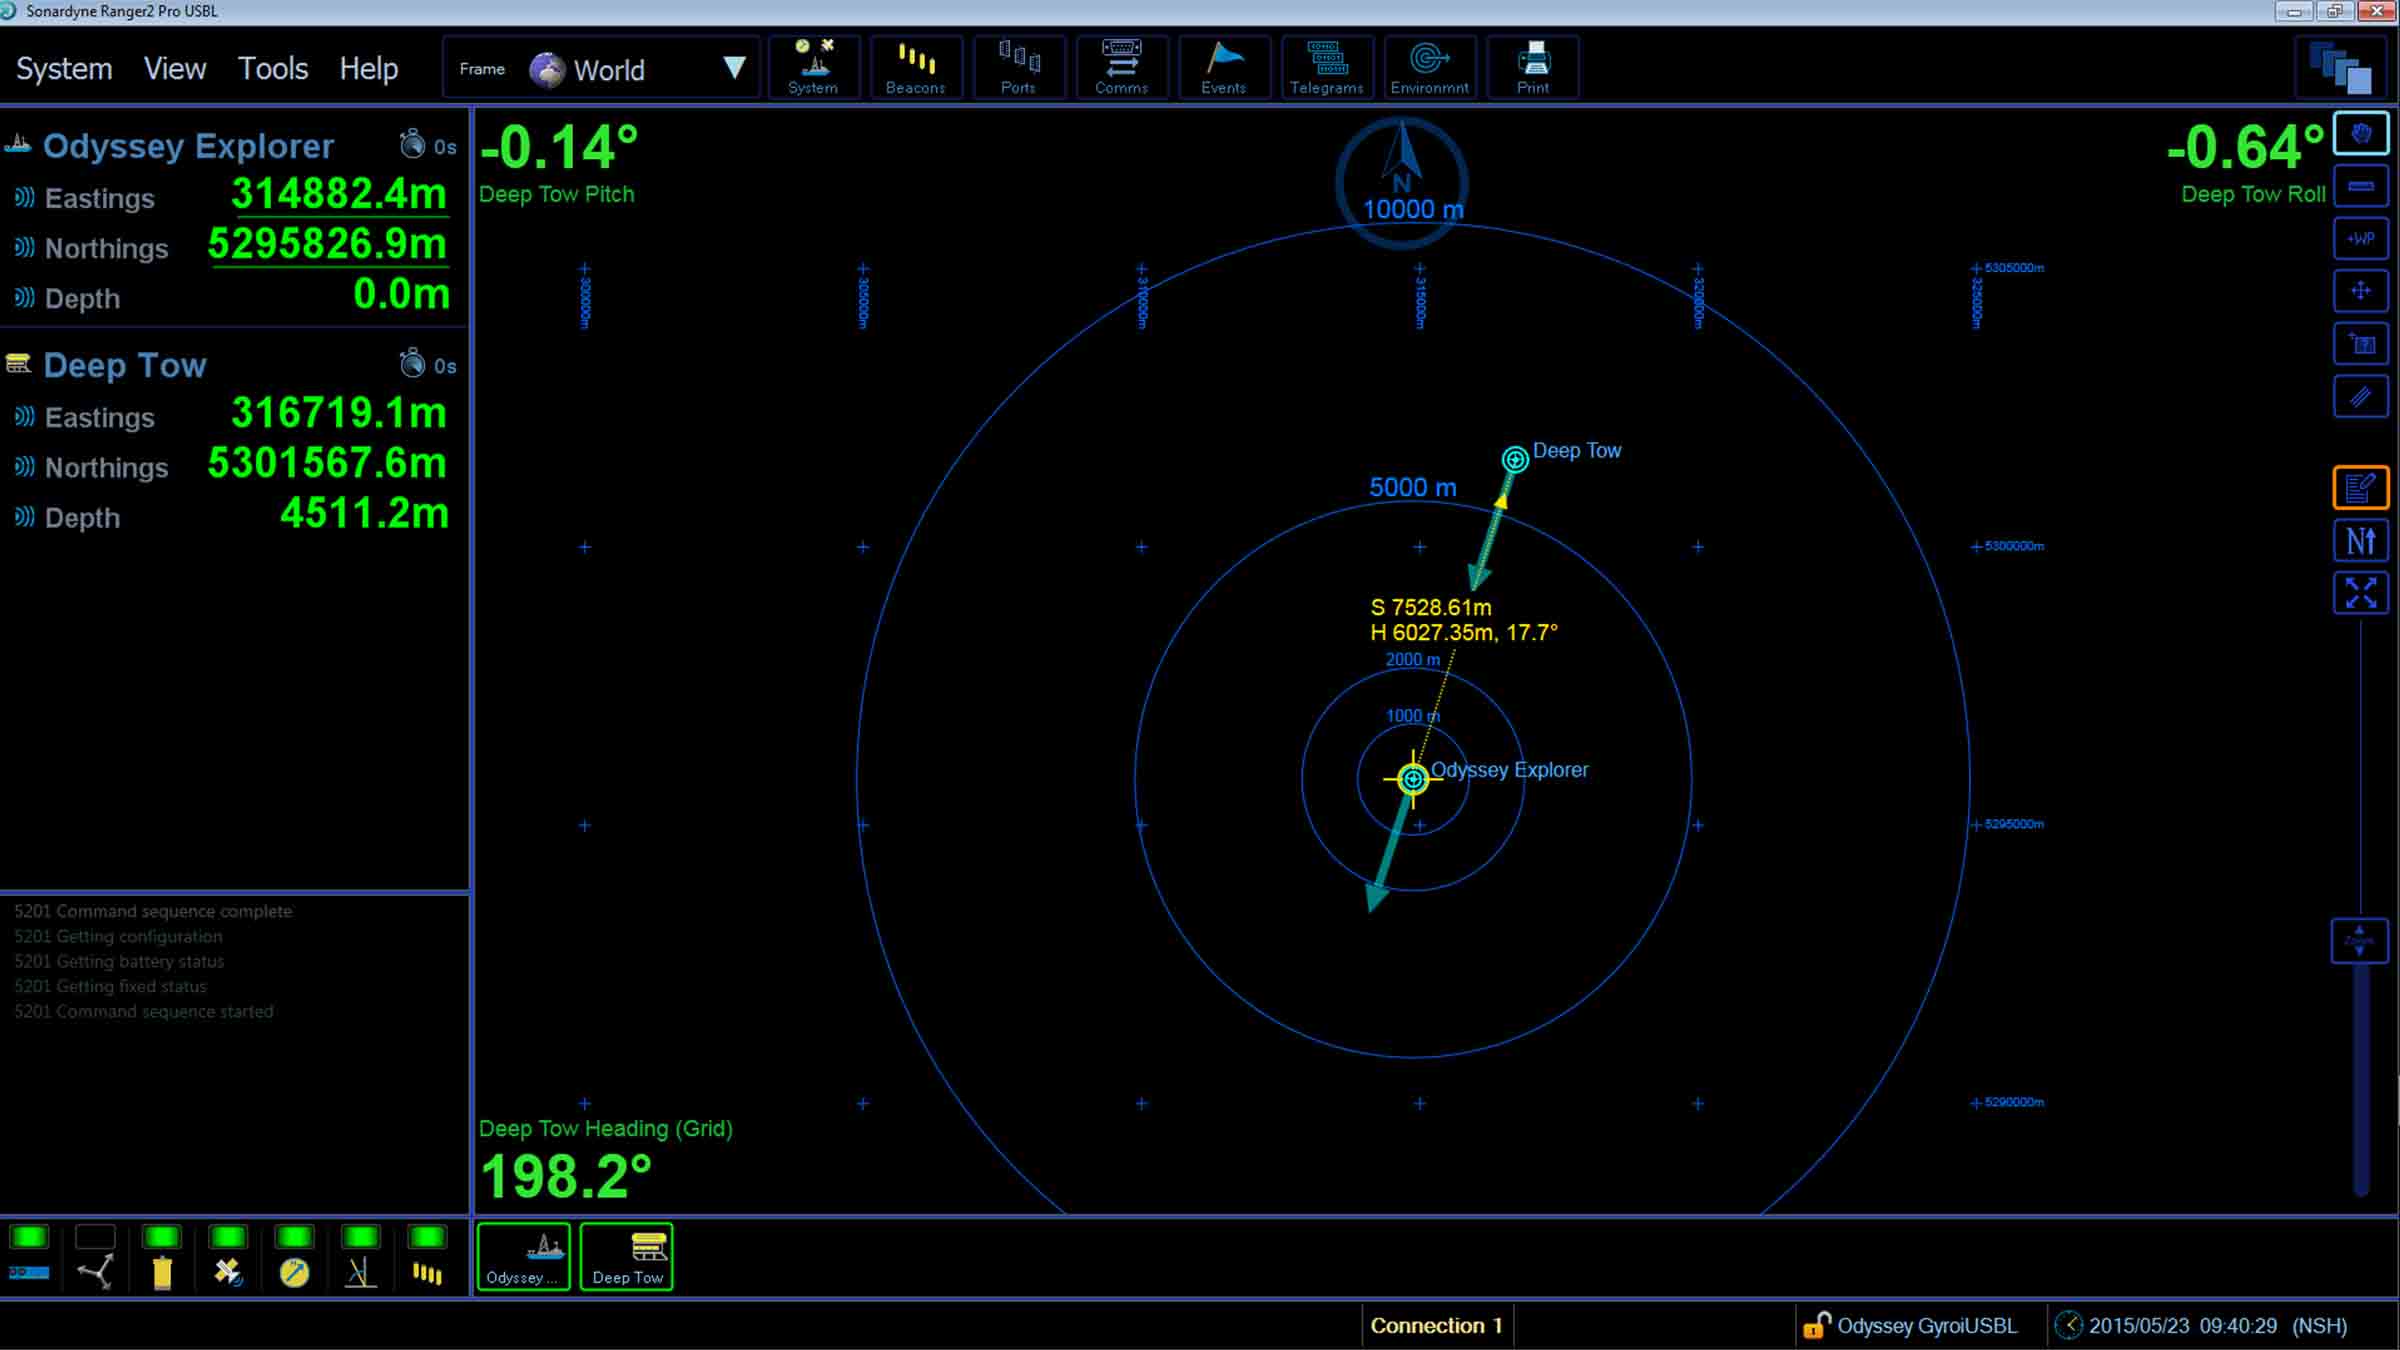Click Odyssey Explorer Eastings signal icon
This screenshot has width=2400, height=1350.
(x=24, y=197)
